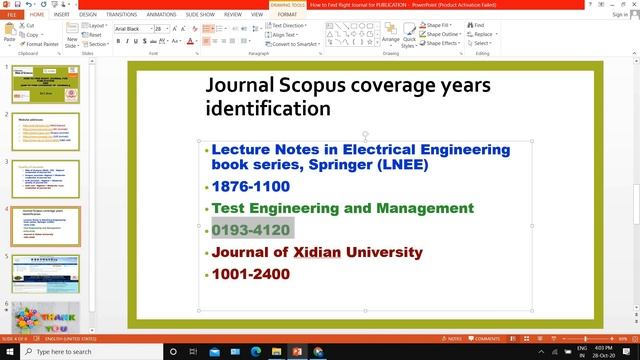
Task: Switch to the ANIMATIONS tab
Action: pyautogui.click(x=162, y=14)
